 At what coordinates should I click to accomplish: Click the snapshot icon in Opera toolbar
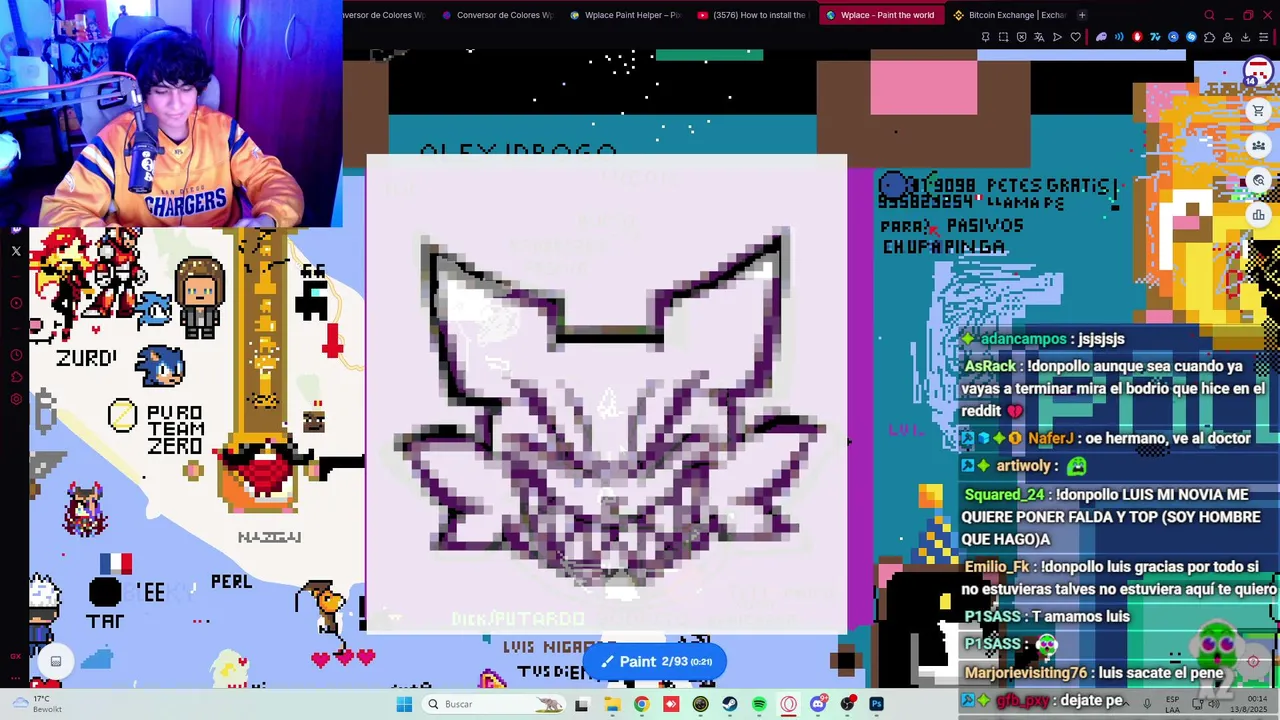[1003, 37]
